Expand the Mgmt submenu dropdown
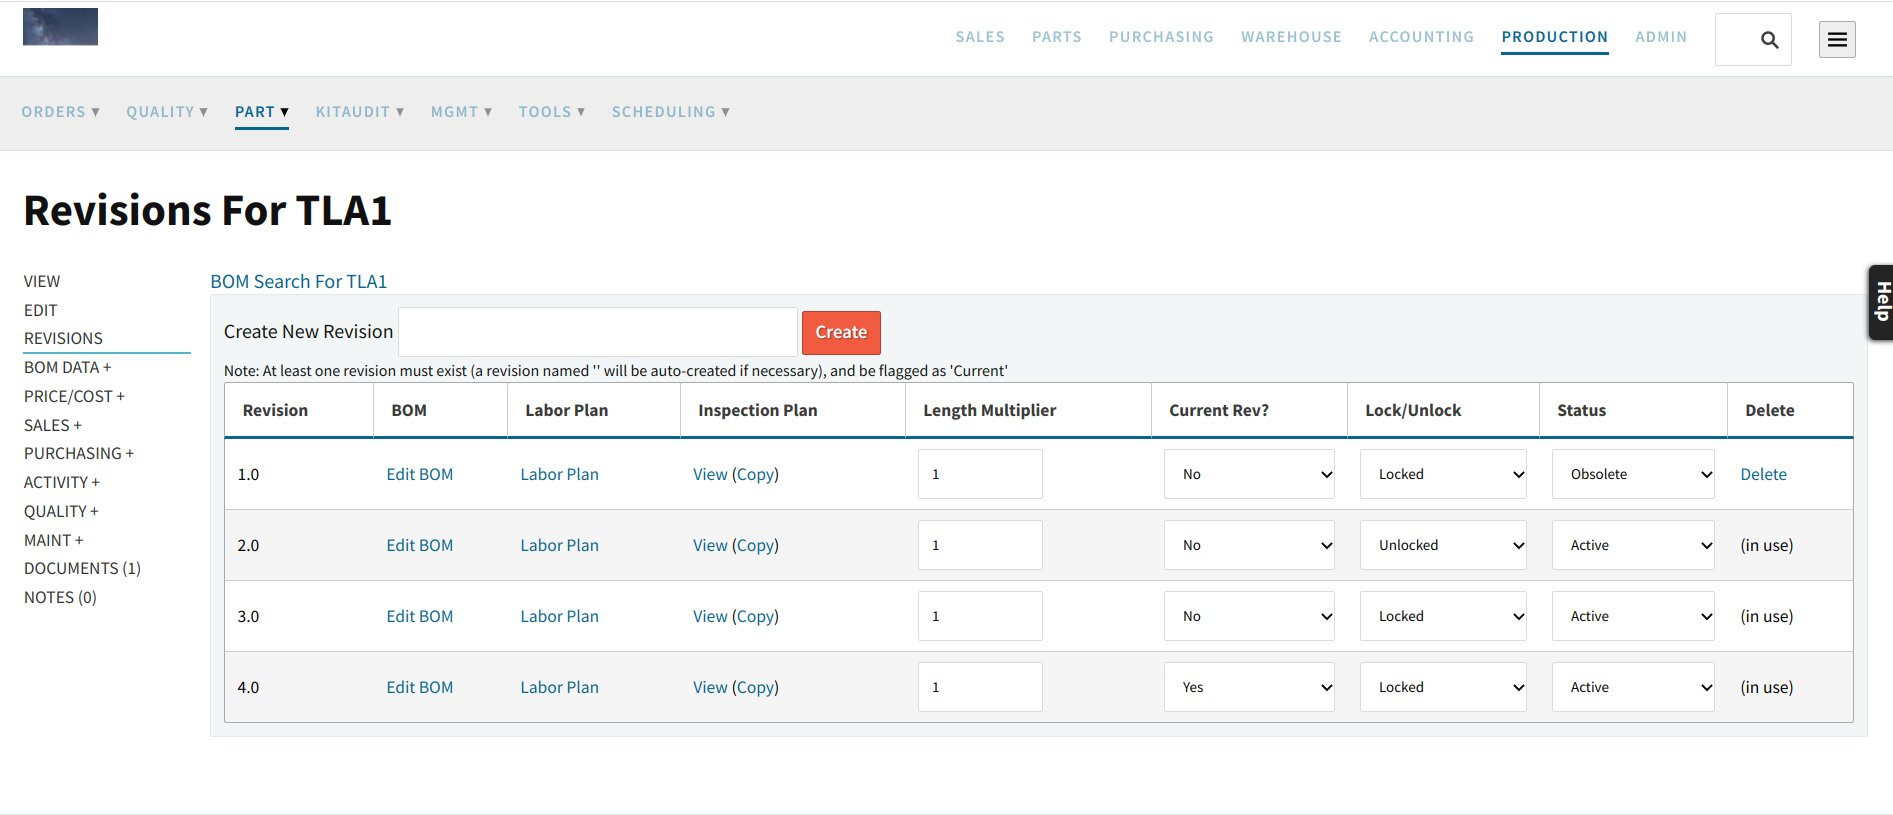This screenshot has width=1893, height=815. [462, 112]
